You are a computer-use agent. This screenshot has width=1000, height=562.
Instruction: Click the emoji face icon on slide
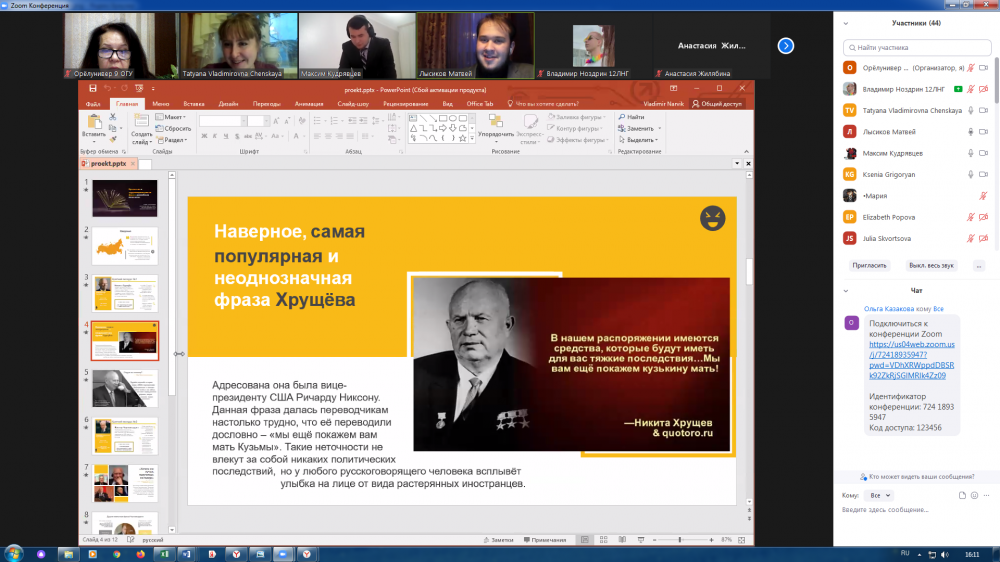click(x=712, y=217)
